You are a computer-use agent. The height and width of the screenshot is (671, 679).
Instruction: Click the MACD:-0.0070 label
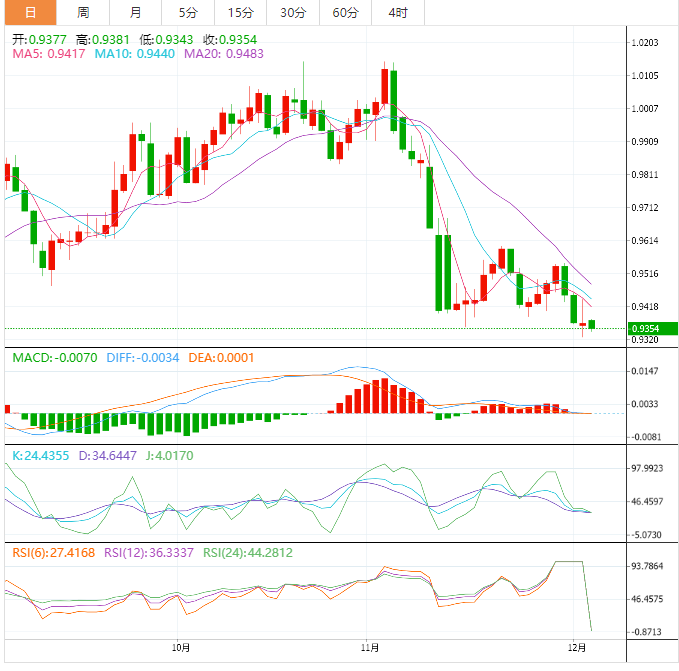coord(55,358)
